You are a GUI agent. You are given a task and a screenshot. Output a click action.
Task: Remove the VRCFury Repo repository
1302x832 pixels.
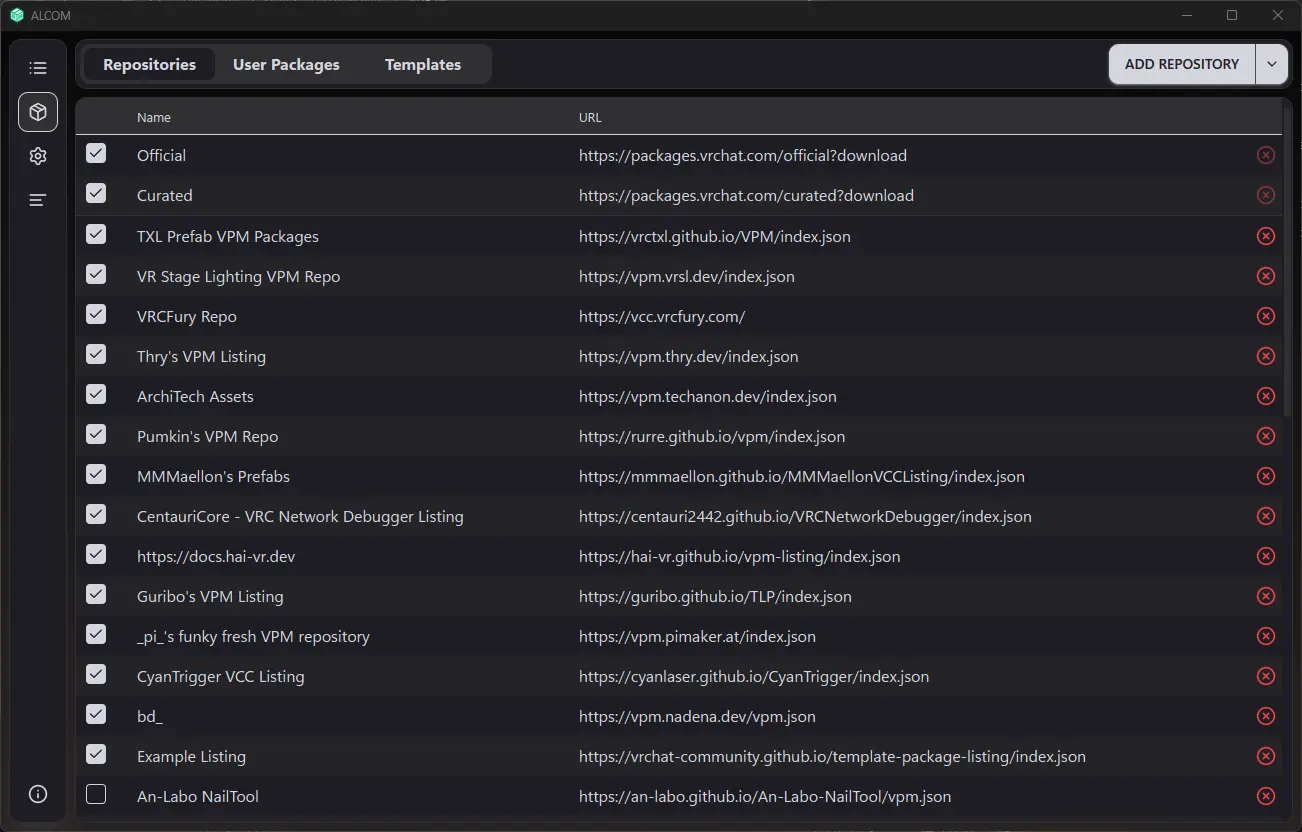click(x=1265, y=316)
